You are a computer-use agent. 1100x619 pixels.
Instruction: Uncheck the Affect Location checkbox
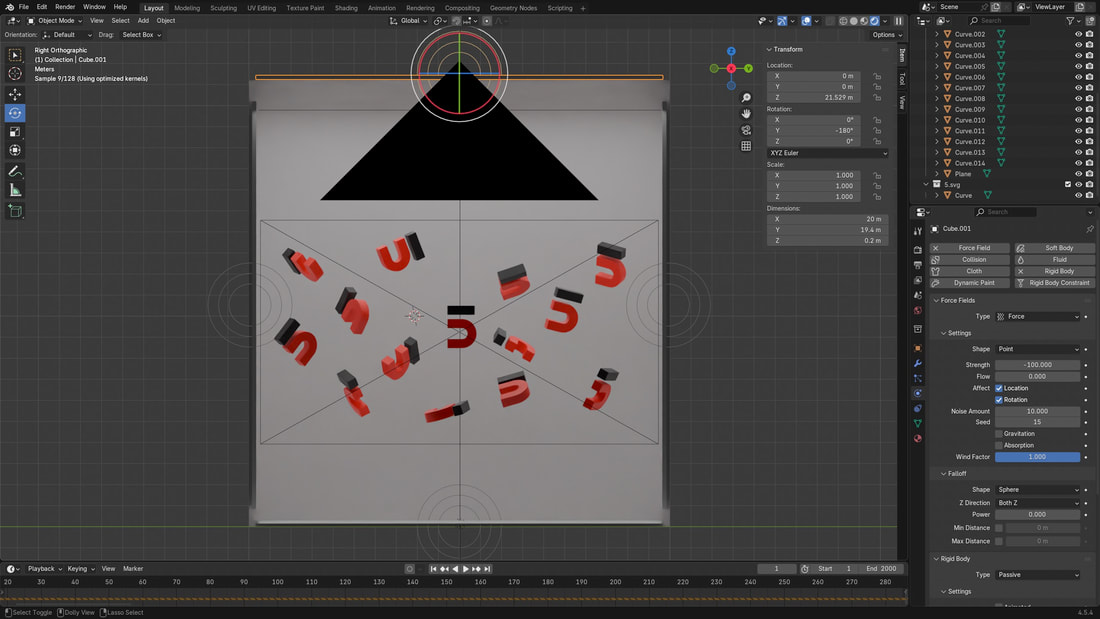pyautogui.click(x=999, y=388)
